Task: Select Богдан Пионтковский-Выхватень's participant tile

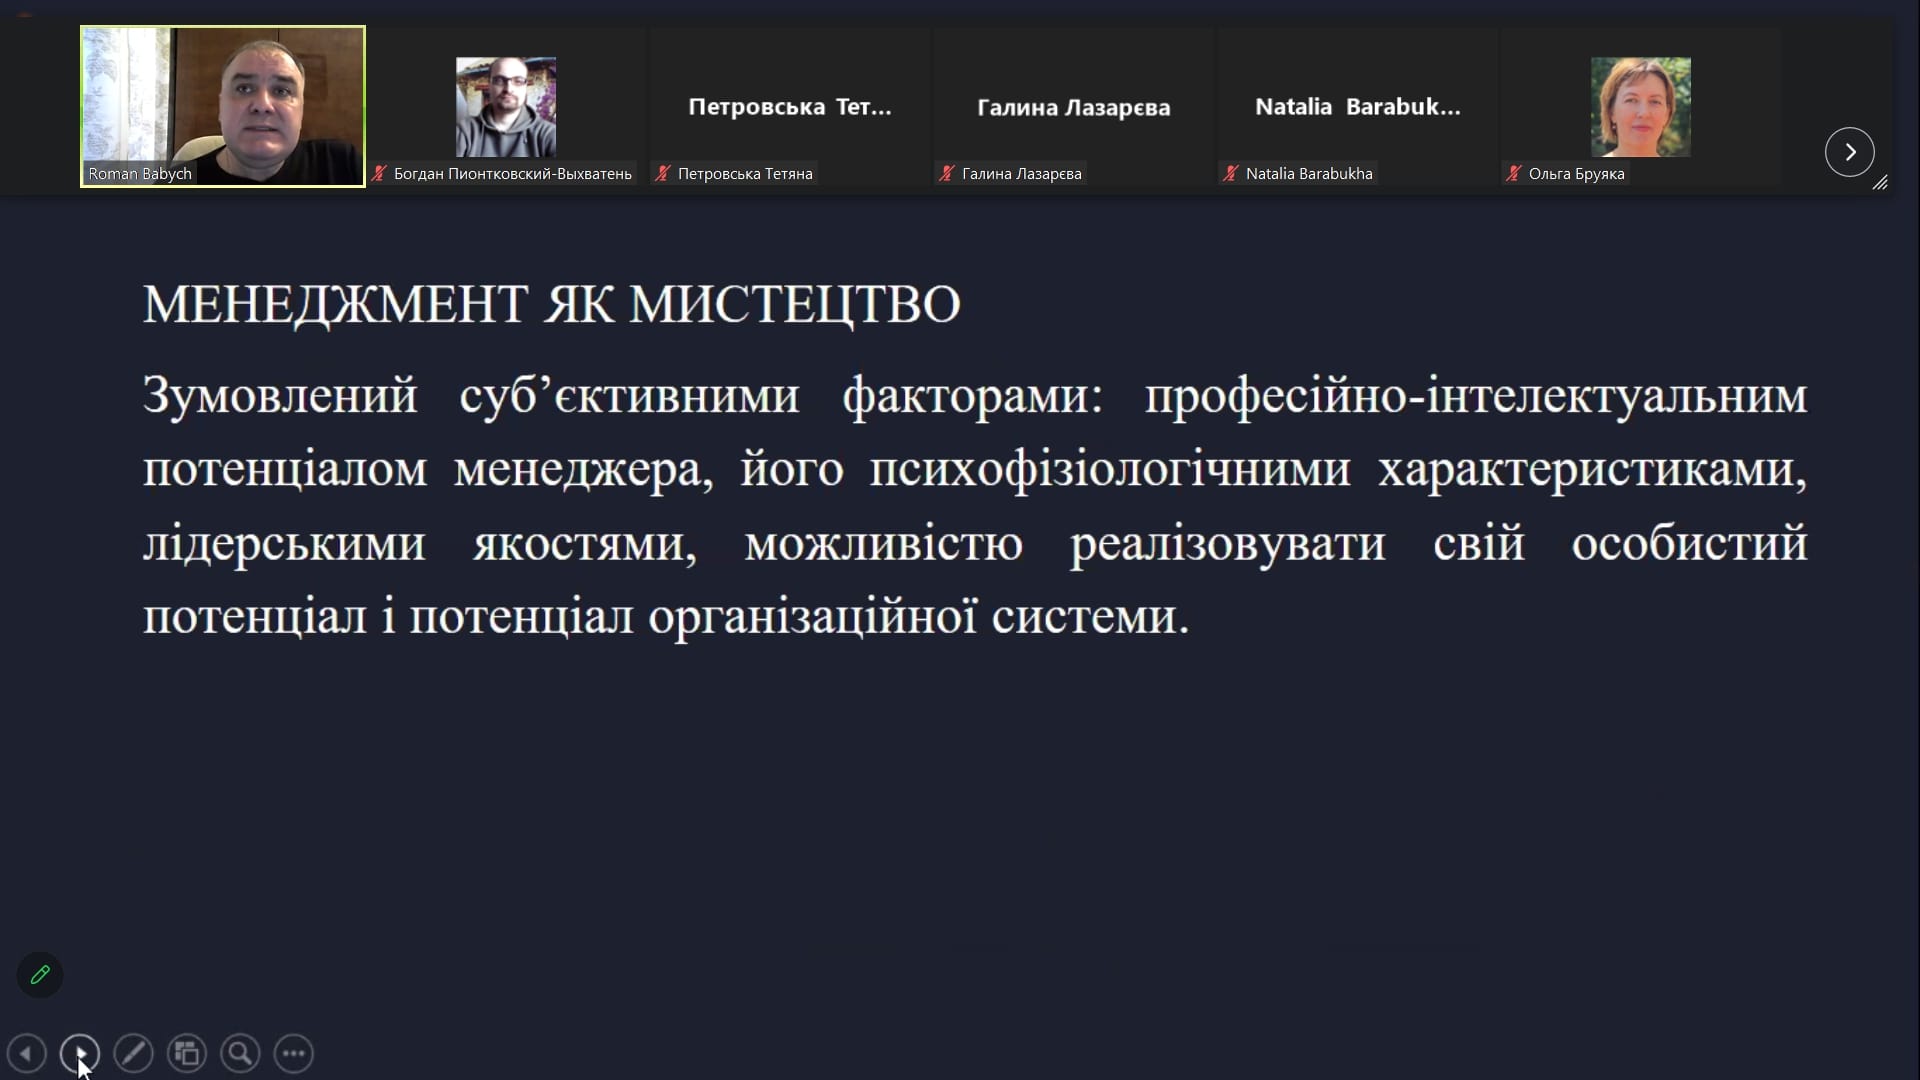Action: [506, 107]
